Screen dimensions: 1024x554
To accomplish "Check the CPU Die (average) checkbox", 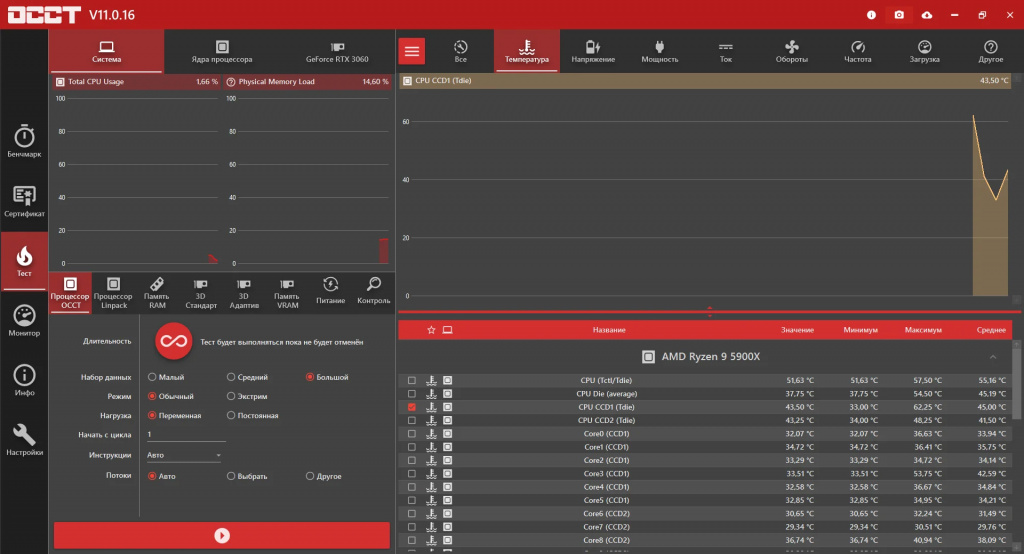I will tap(411, 394).
